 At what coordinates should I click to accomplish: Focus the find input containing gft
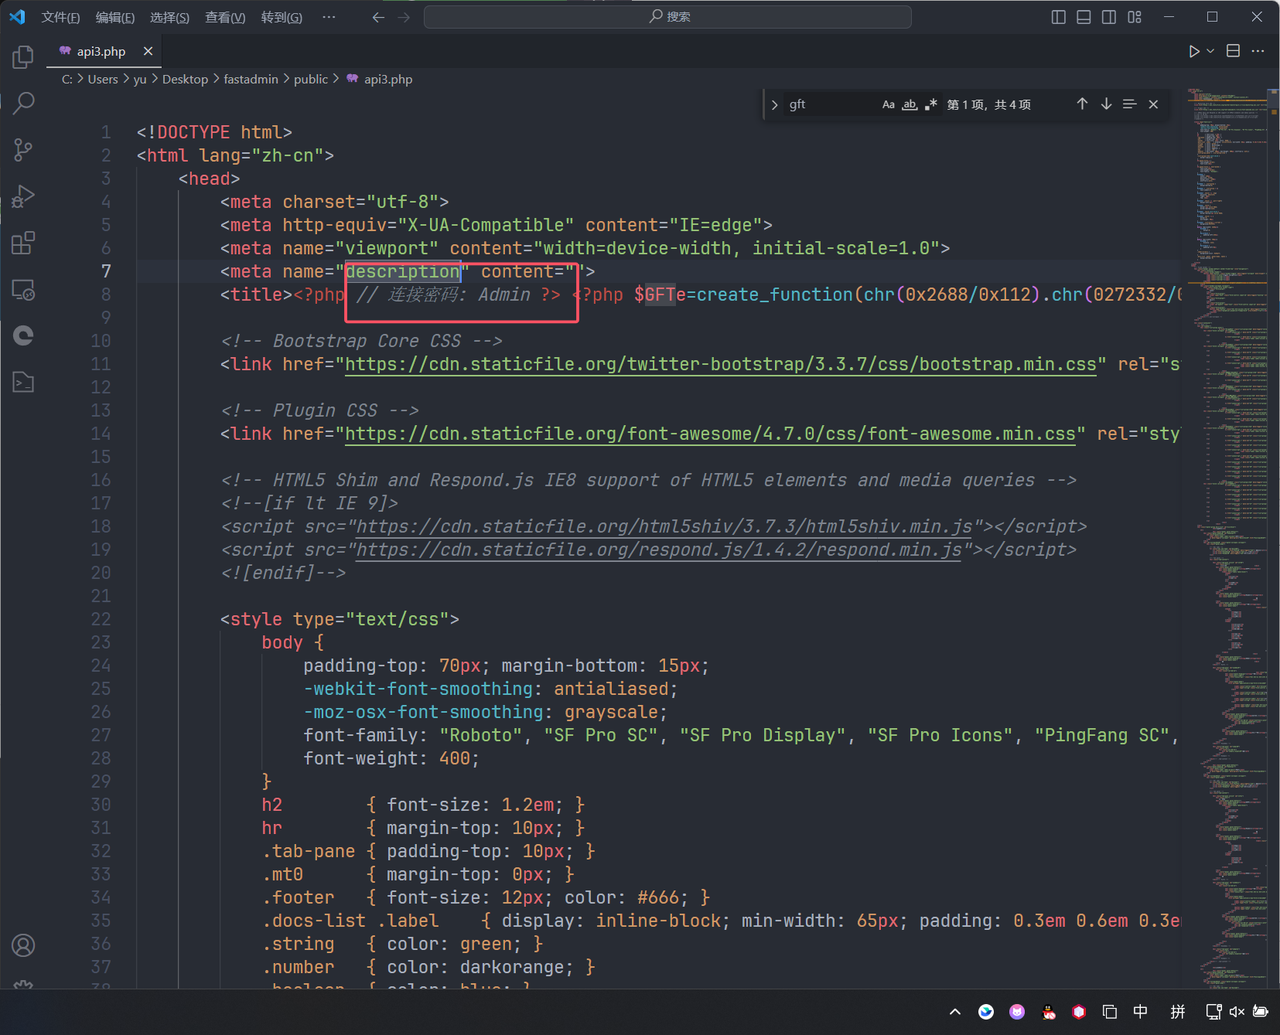830,104
